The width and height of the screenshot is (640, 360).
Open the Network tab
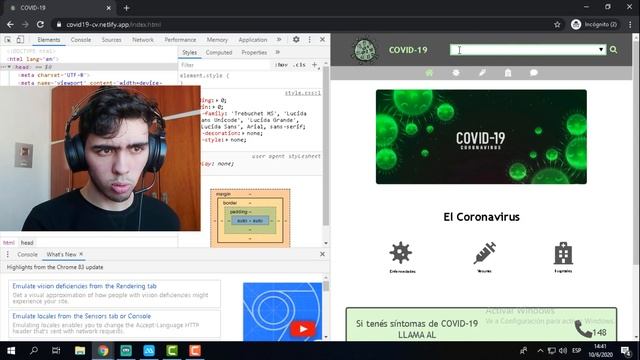(x=143, y=40)
